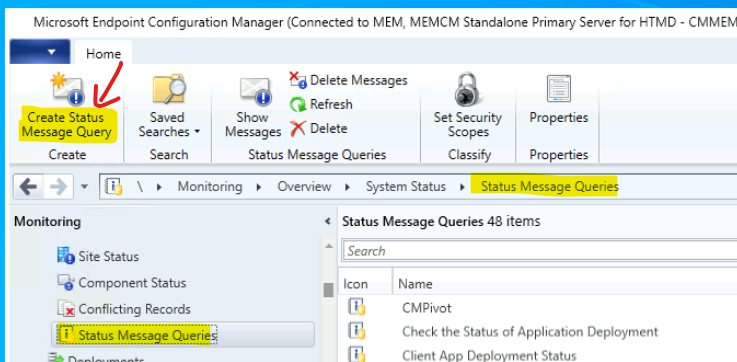Click the Delete Messages label

[x=359, y=80]
